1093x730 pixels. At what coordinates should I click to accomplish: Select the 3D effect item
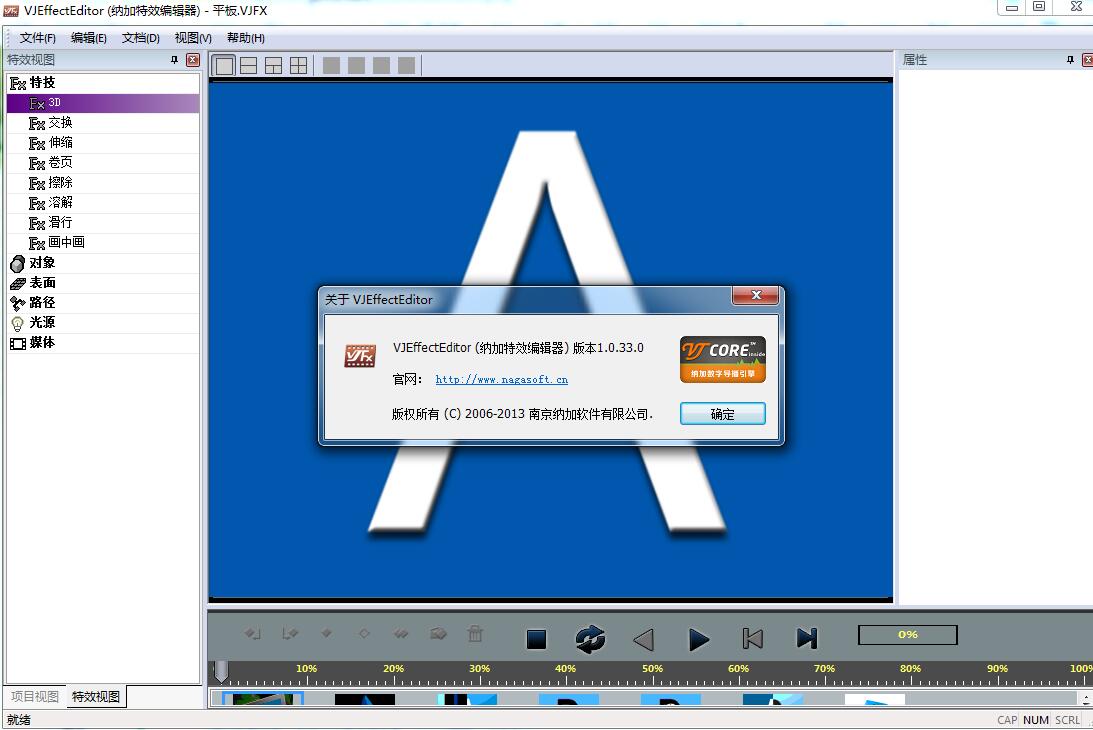point(103,102)
